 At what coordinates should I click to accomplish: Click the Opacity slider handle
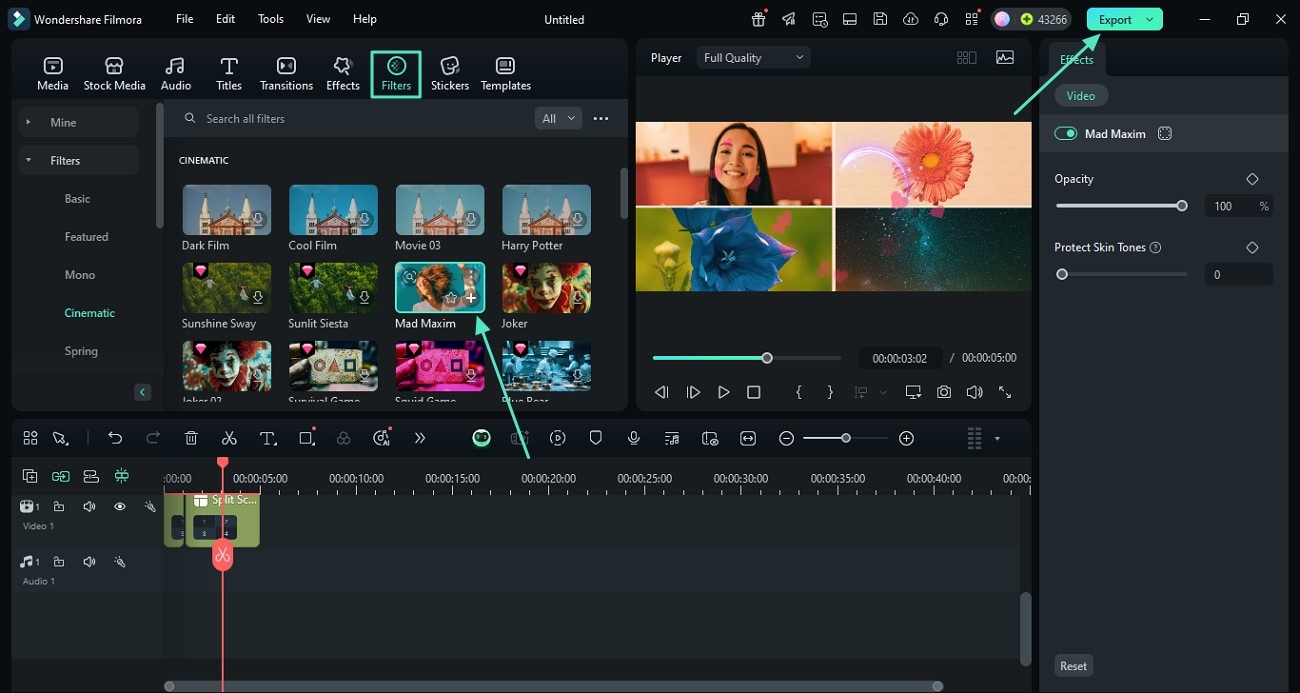pyautogui.click(x=1182, y=206)
